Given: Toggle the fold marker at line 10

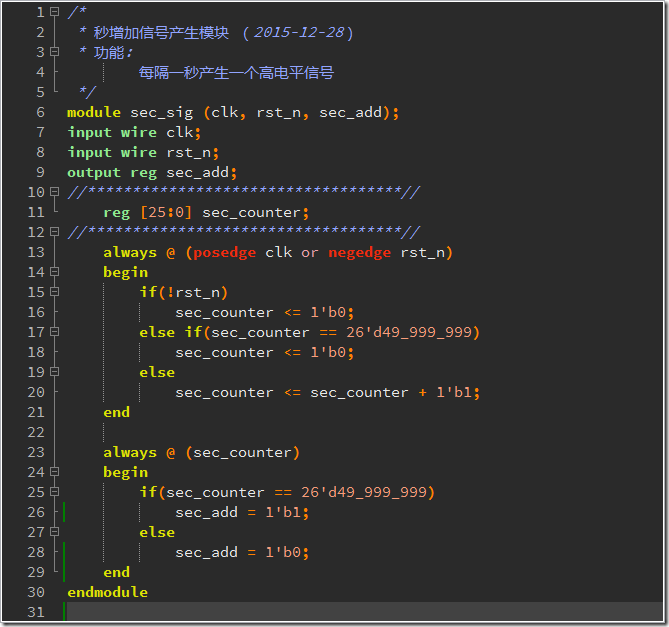Looking at the screenshot, I should (54, 192).
